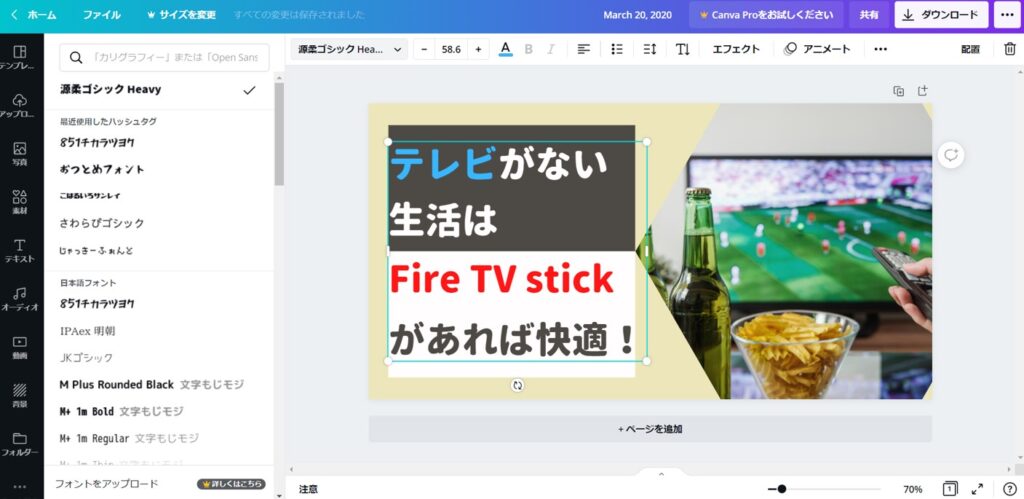The image size is (1024, 499).
Task: Open the Background (背景) sidebar tab
Action: point(20,395)
